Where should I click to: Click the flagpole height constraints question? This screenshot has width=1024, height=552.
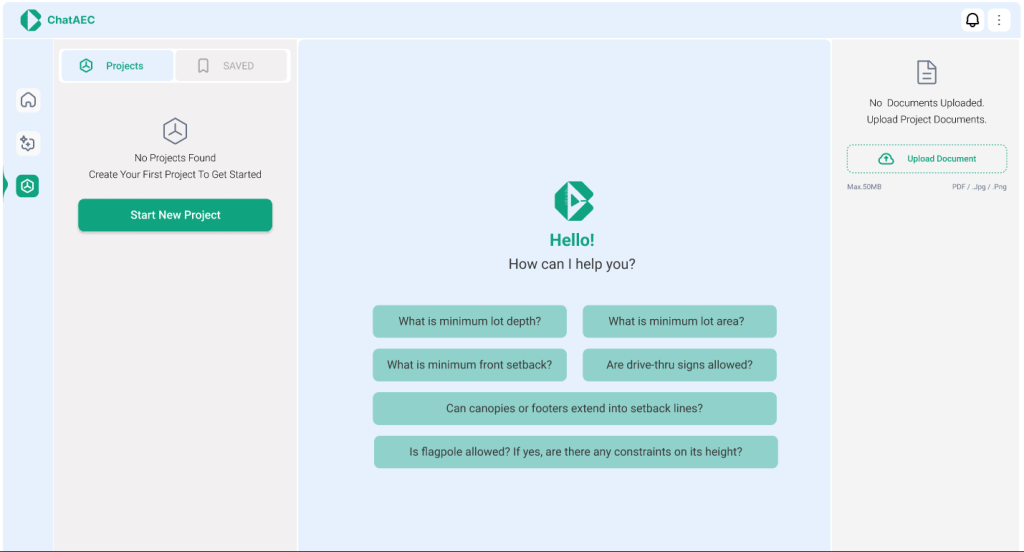[x=575, y=452]
